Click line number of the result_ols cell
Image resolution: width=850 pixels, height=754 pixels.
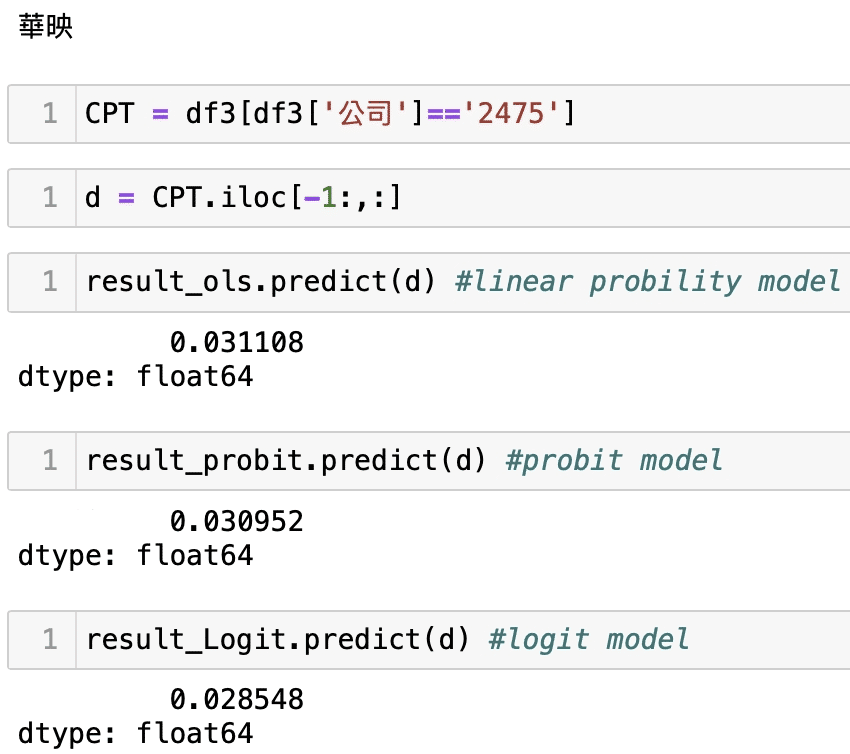pyautogui.click(x=49, y=282)
